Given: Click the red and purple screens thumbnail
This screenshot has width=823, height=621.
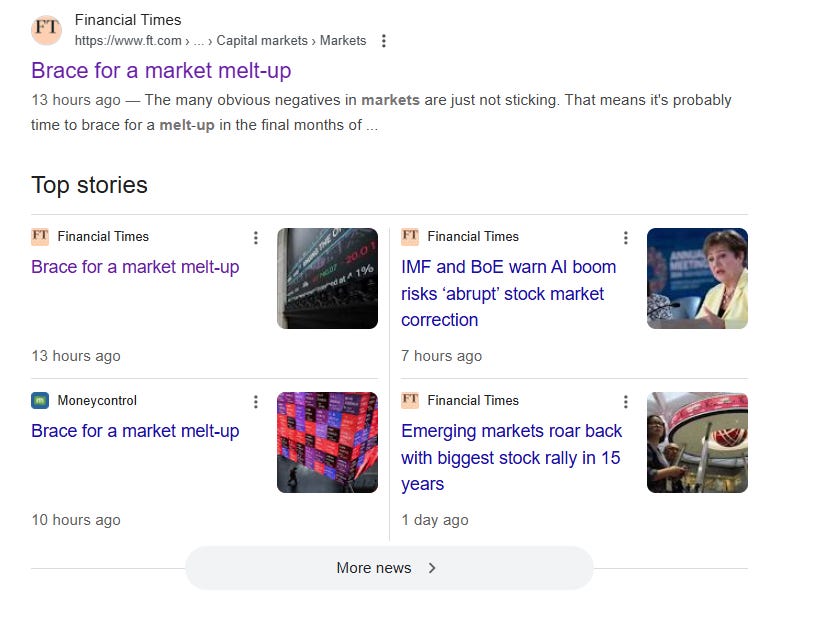Looking at the screenshot, I should pyautogui.click(x=328, y=443).
